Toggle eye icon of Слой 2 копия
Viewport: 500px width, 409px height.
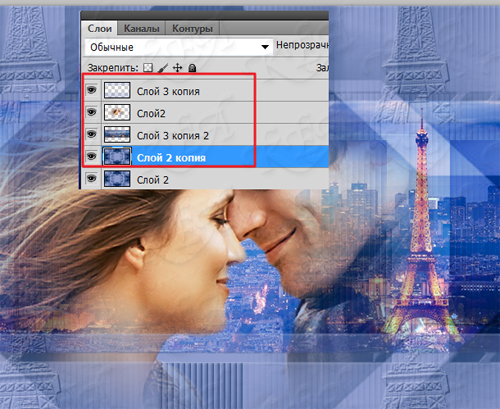[x=91, y=156]
